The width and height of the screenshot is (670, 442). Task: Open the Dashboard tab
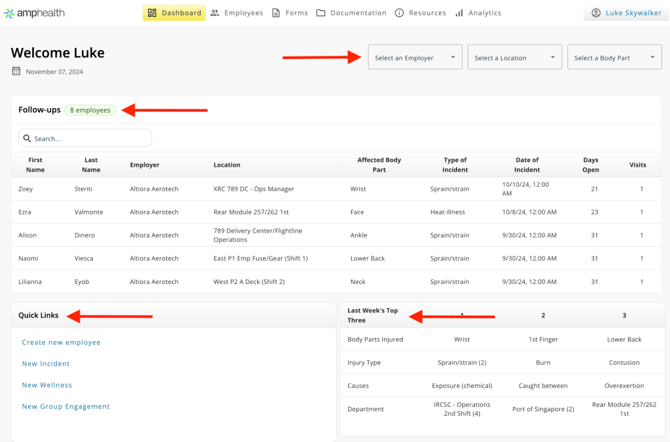pos(174,13)
